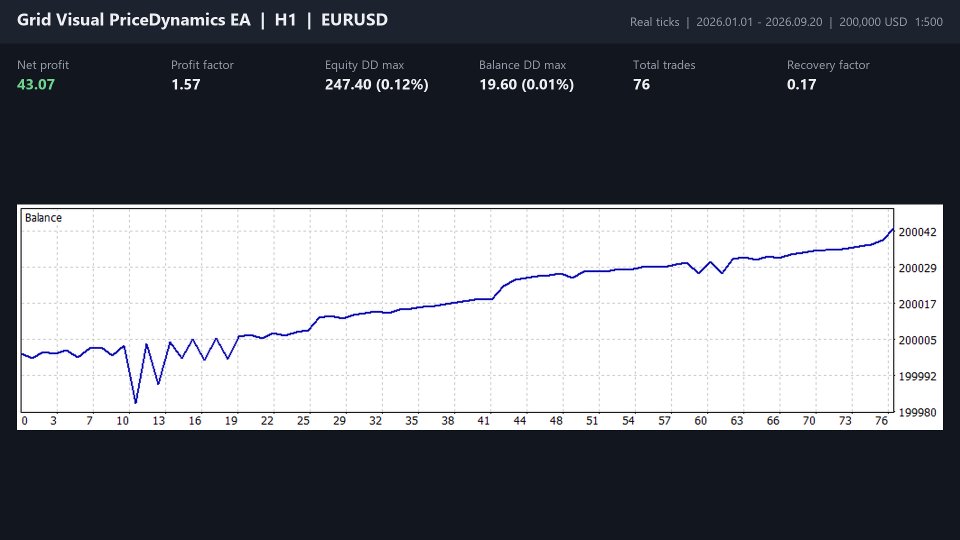Click the Equity DD max label
Viewport: 960px width, 540px height.
[364, 65]
